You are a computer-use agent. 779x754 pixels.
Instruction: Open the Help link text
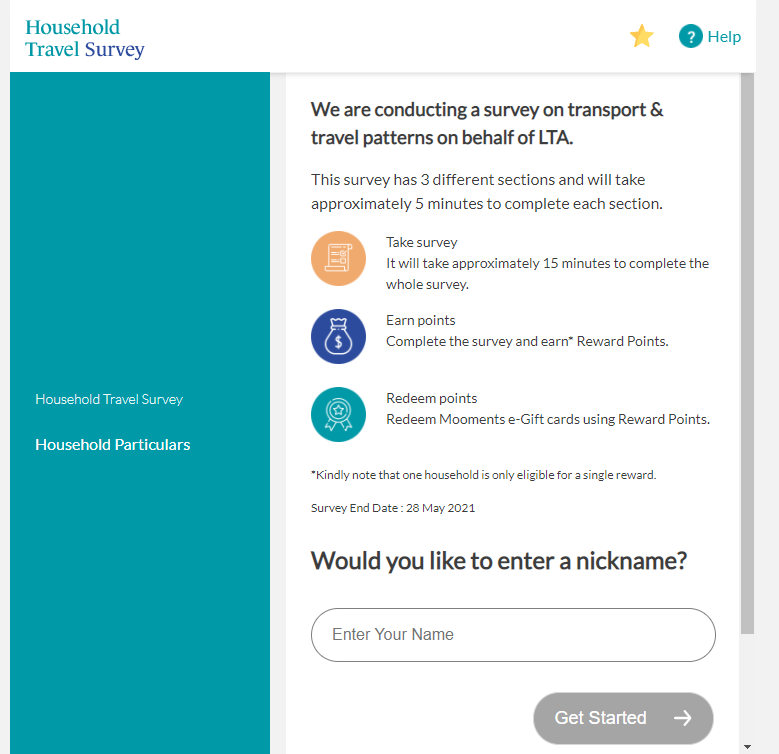coord(724,37)
